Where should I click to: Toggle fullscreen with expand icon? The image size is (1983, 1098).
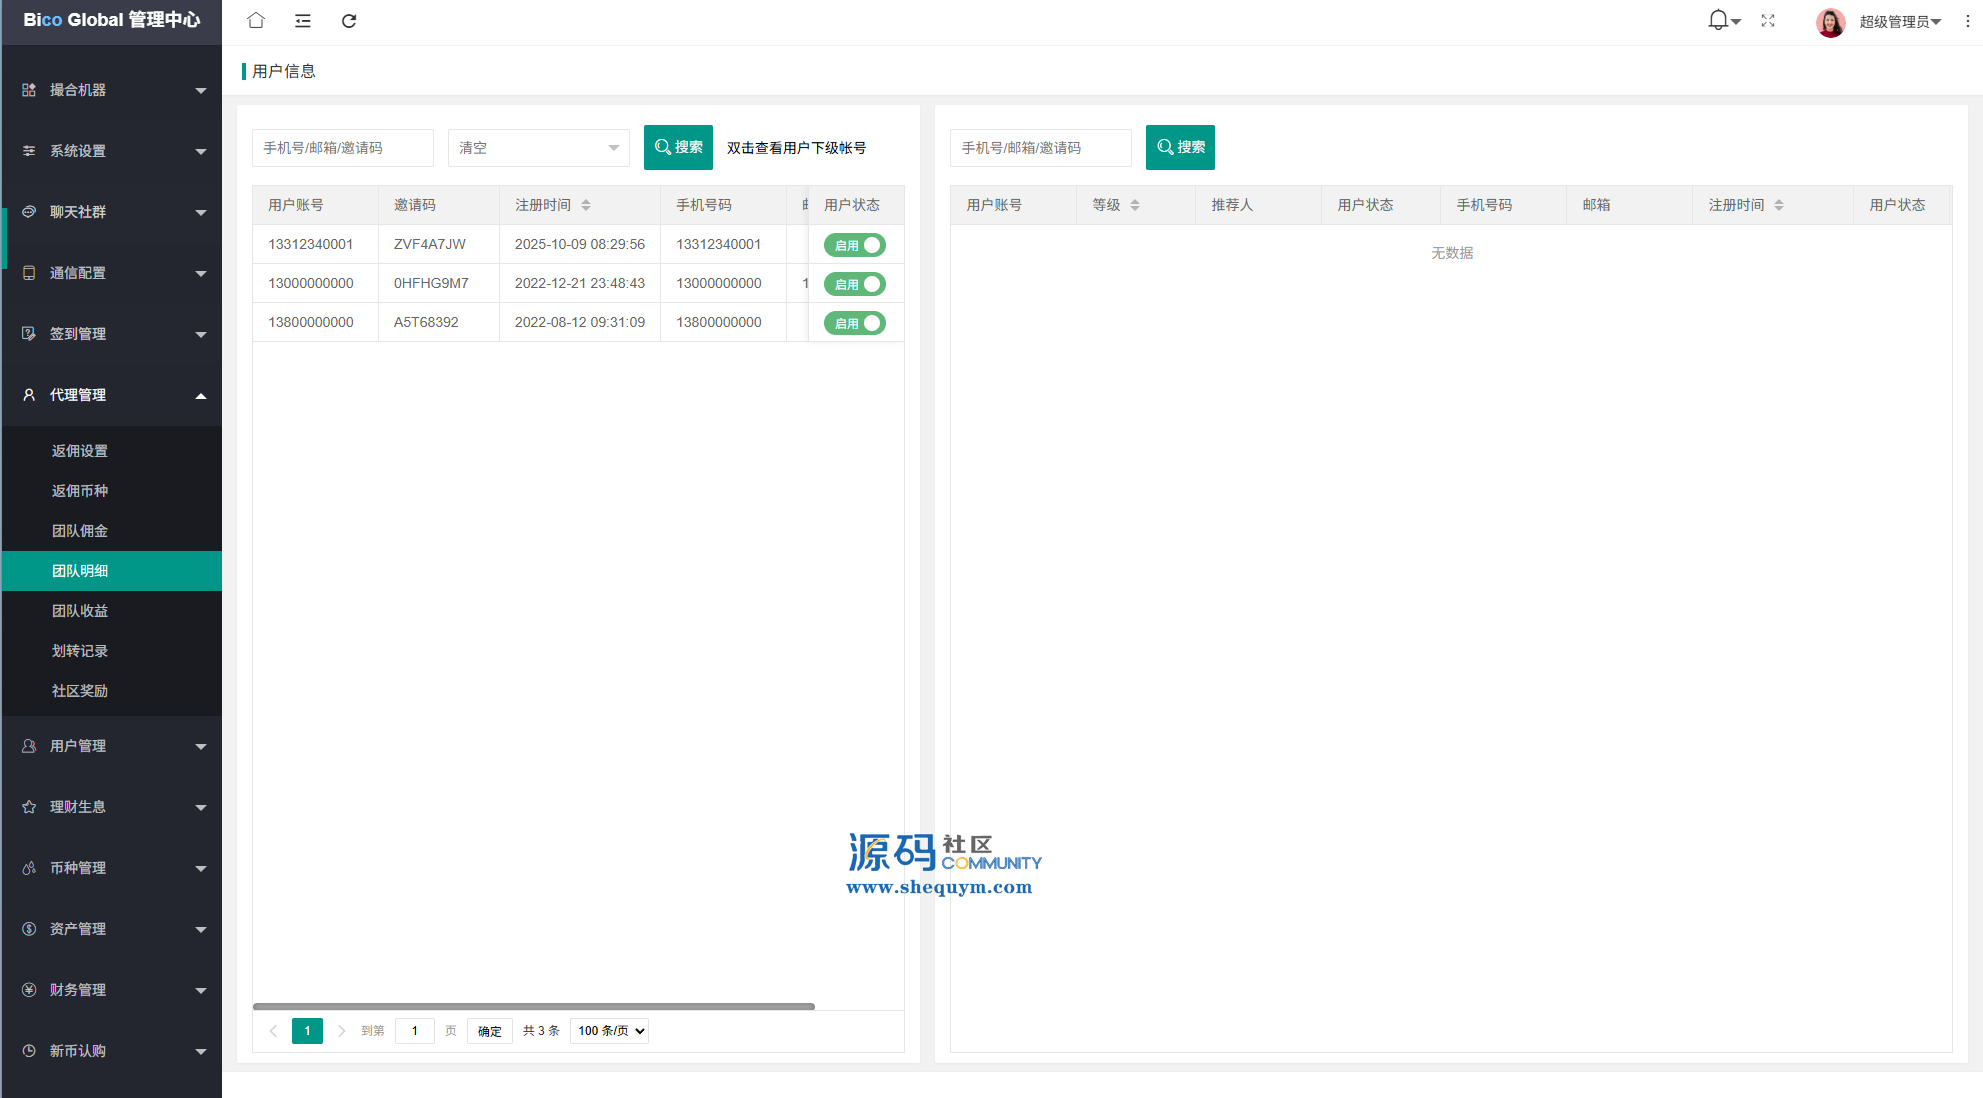[1768, 20]
